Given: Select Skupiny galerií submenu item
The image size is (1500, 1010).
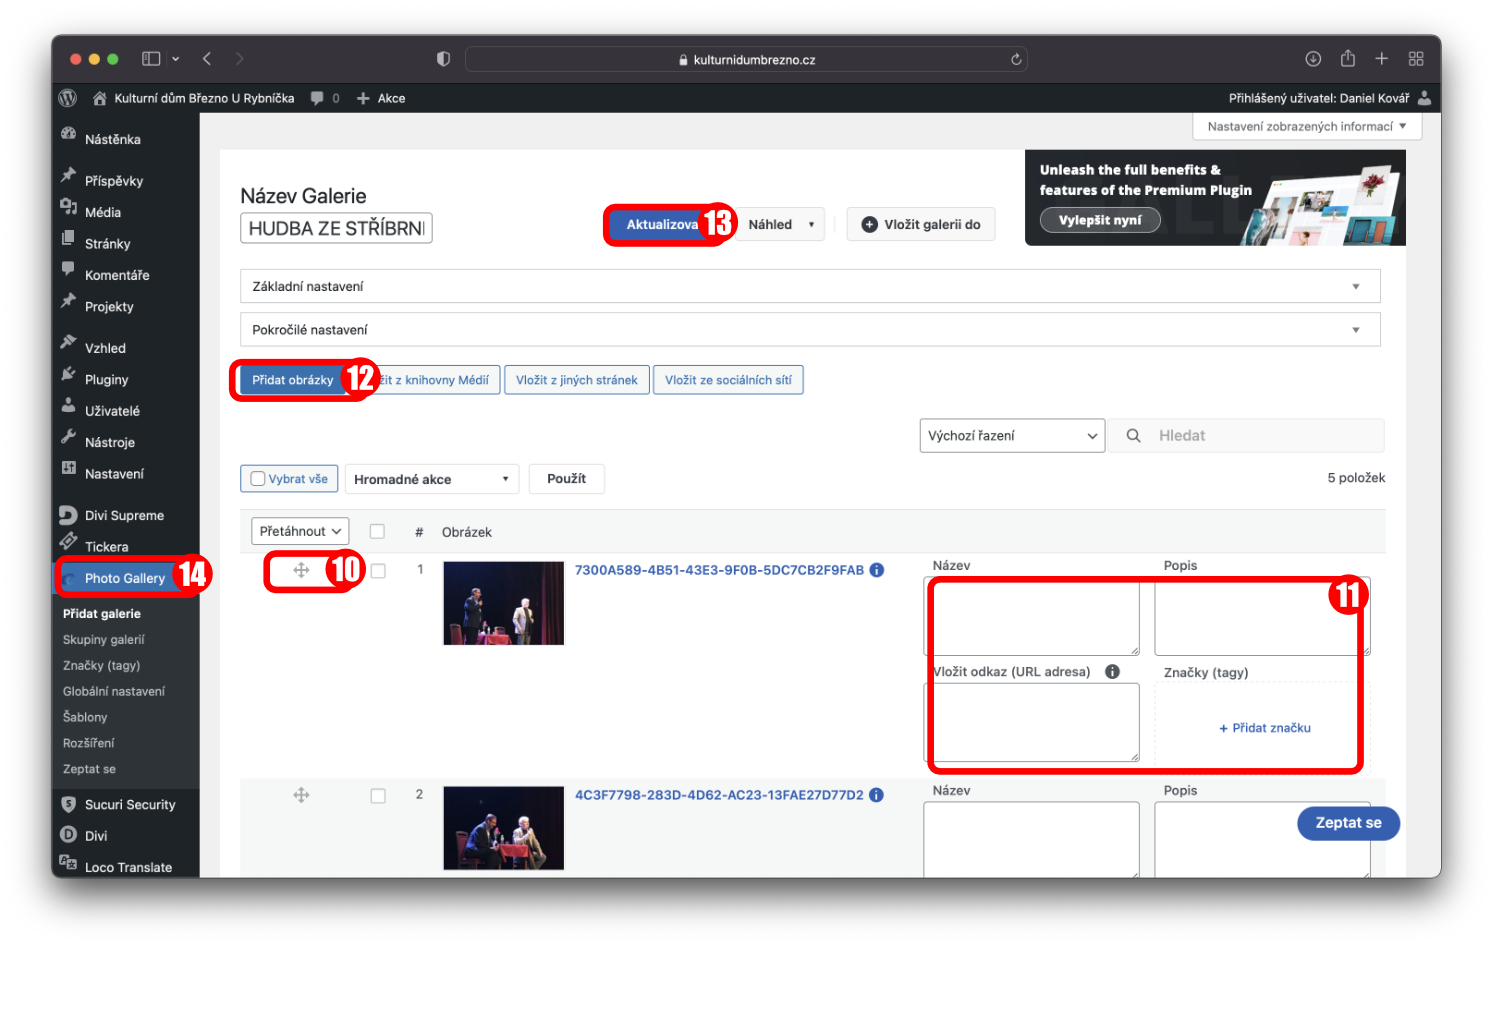Looking at the screenshot, I should [x=104, y=640].
